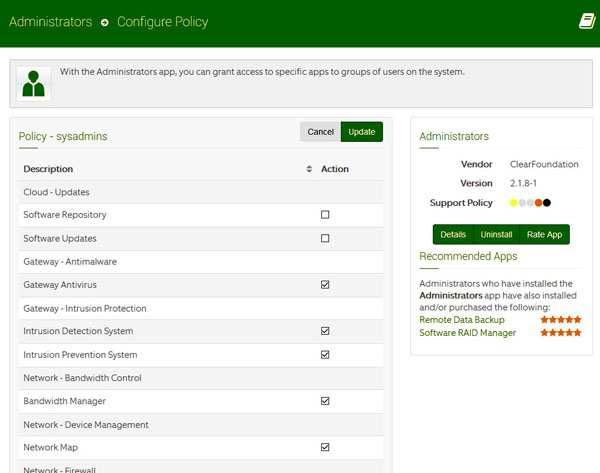Click the five-star rating for Software RAID Manager

(561, 333)
